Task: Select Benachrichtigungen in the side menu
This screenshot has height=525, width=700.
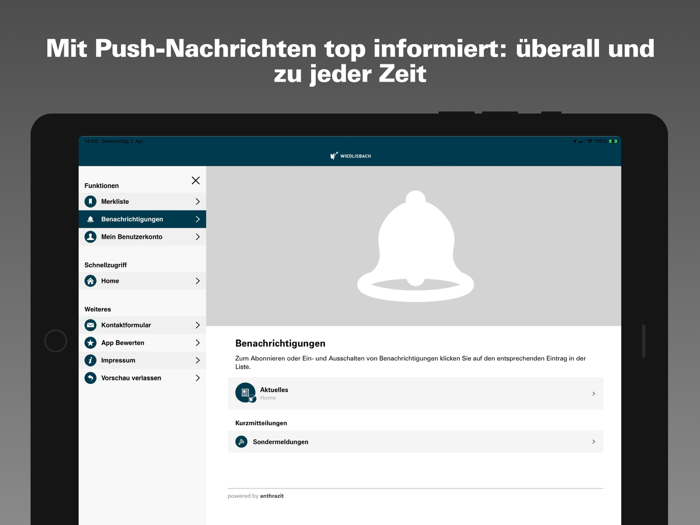Action: 142,219
